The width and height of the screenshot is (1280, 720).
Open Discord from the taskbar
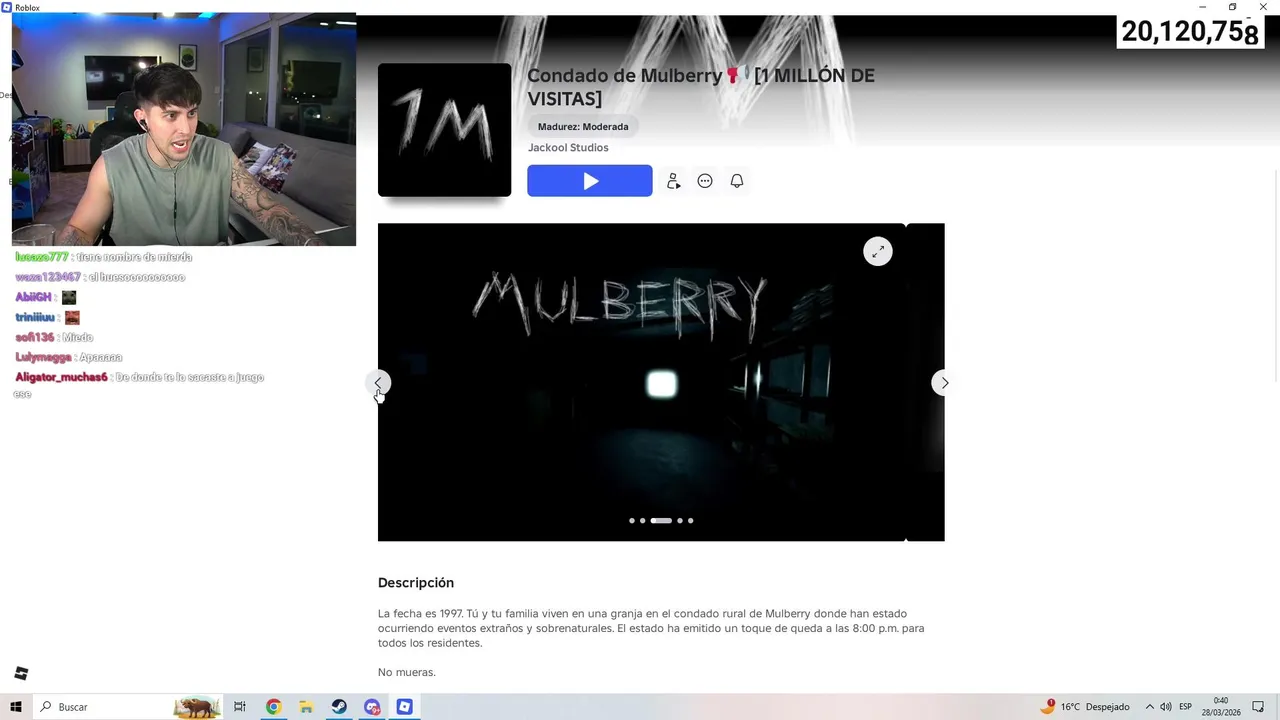pyautogui.click(x=372, y=707)
